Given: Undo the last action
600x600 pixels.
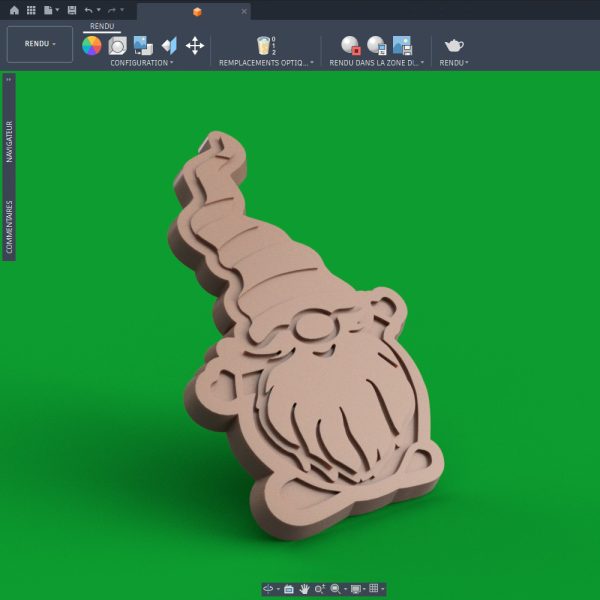Looking at the screenshot, I should tap(88, 10).
